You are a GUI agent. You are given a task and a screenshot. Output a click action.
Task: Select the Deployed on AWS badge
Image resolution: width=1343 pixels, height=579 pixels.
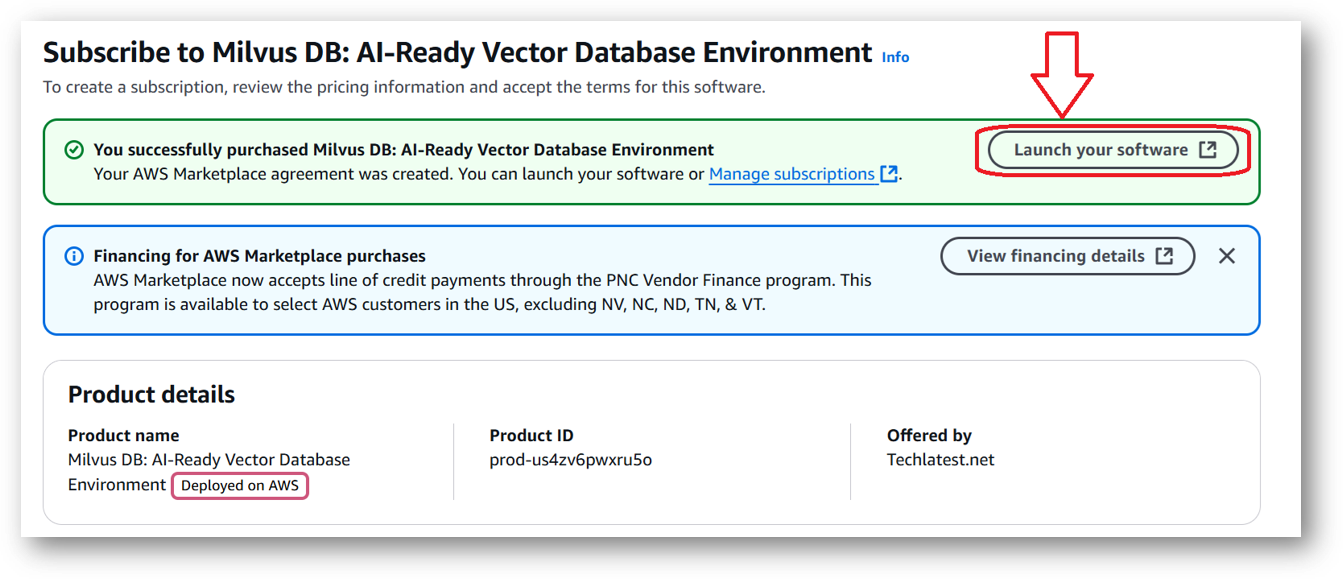239,485
